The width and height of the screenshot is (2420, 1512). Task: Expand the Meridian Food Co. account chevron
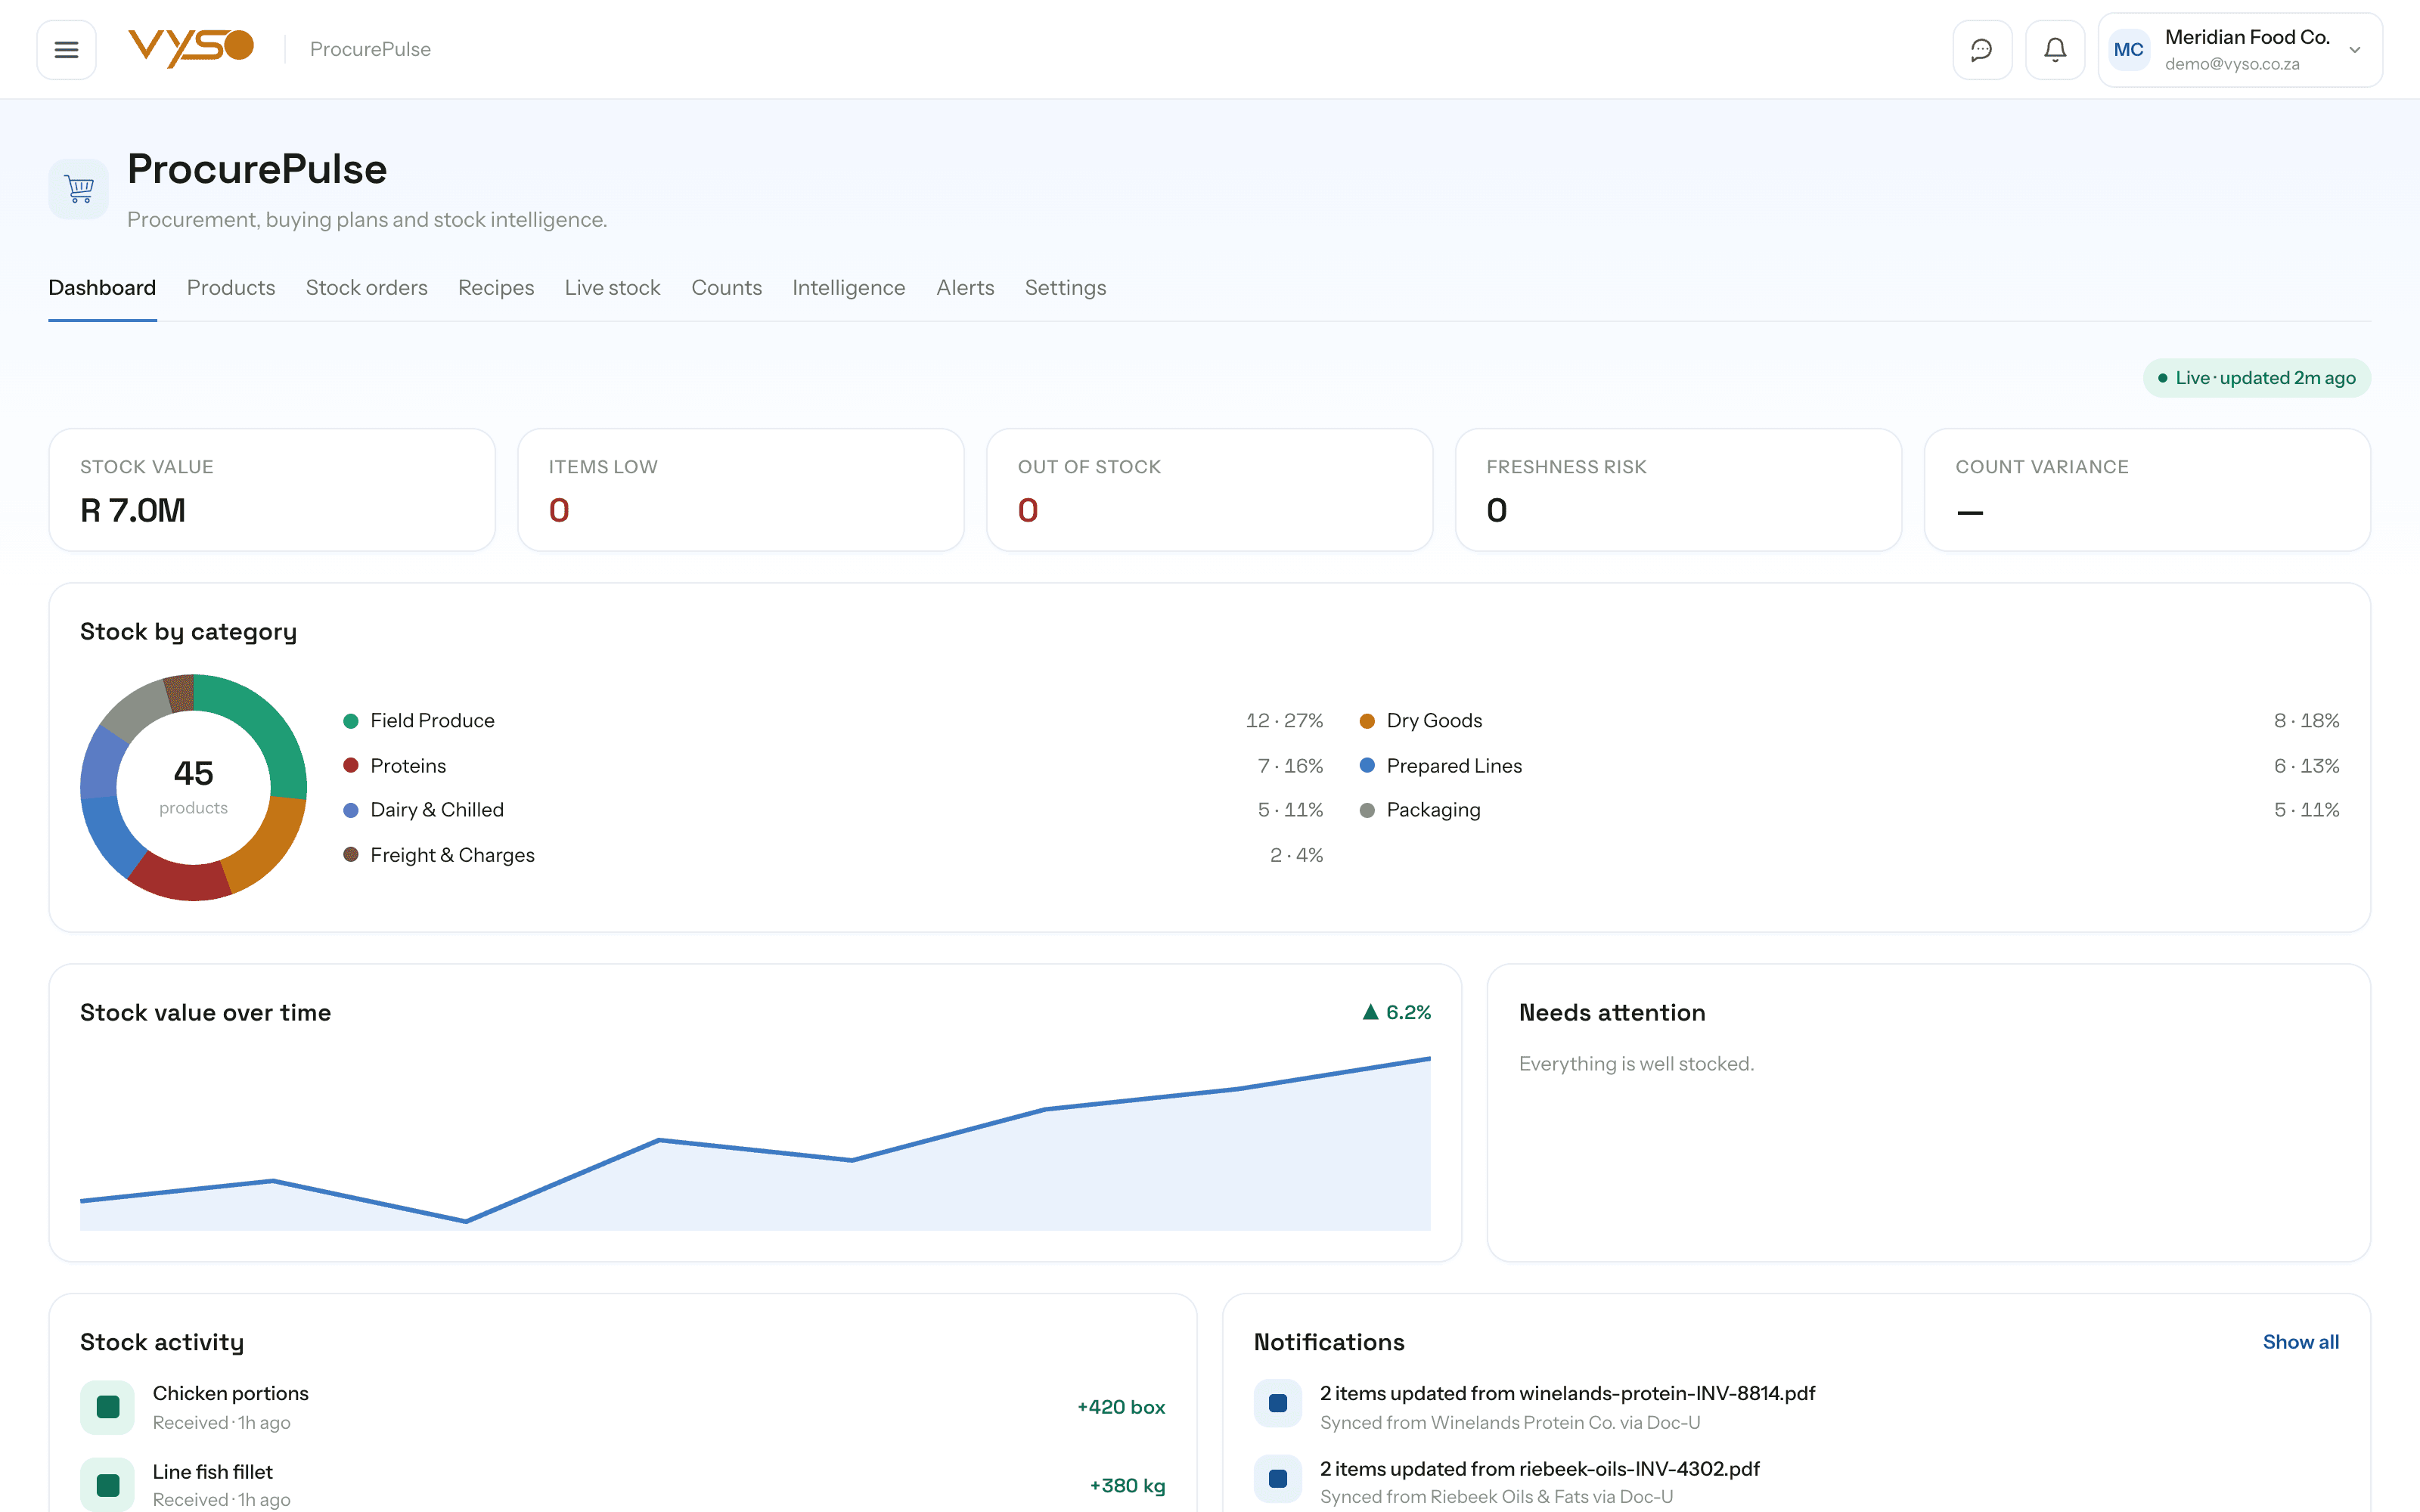coord(2355,50)
